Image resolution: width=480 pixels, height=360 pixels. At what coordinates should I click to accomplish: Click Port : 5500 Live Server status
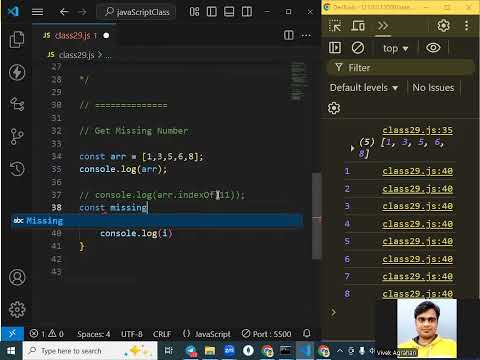click(266, 334)
